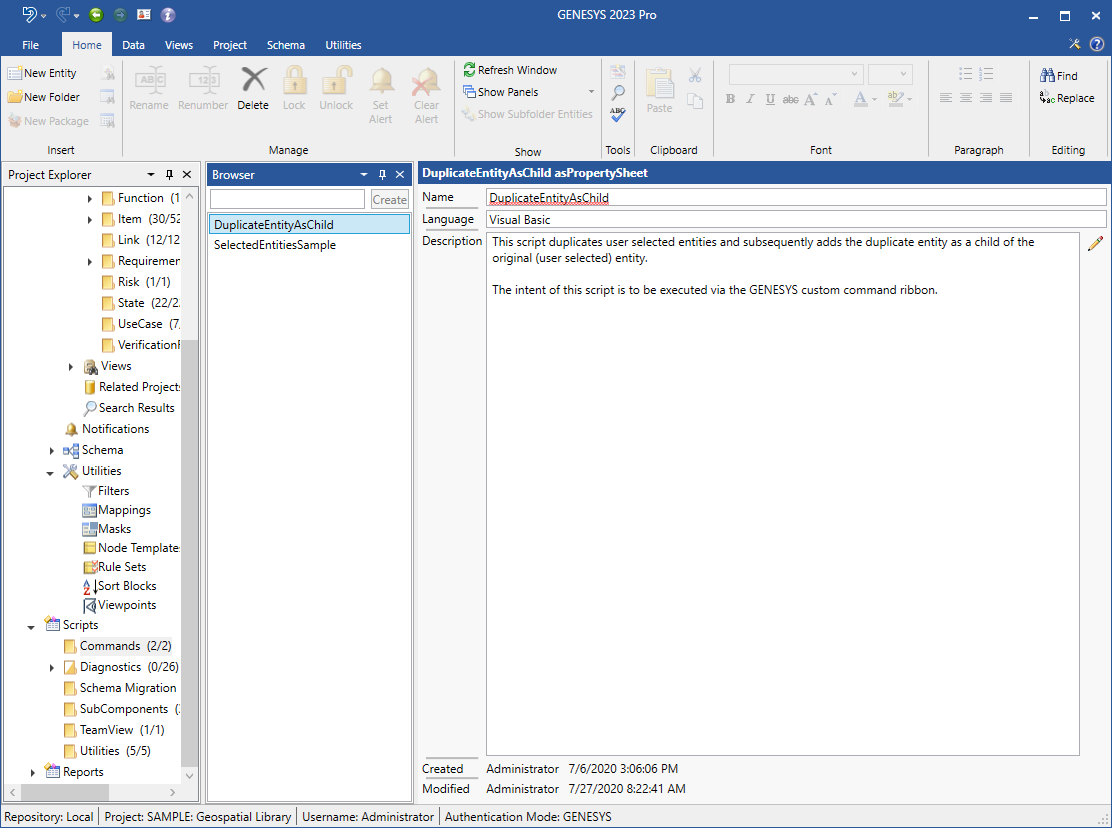The width and height of the screenshot is (1112, 828).
Task: Switch to the Utilities ribbon tab
Action: [x=343, y=45]
